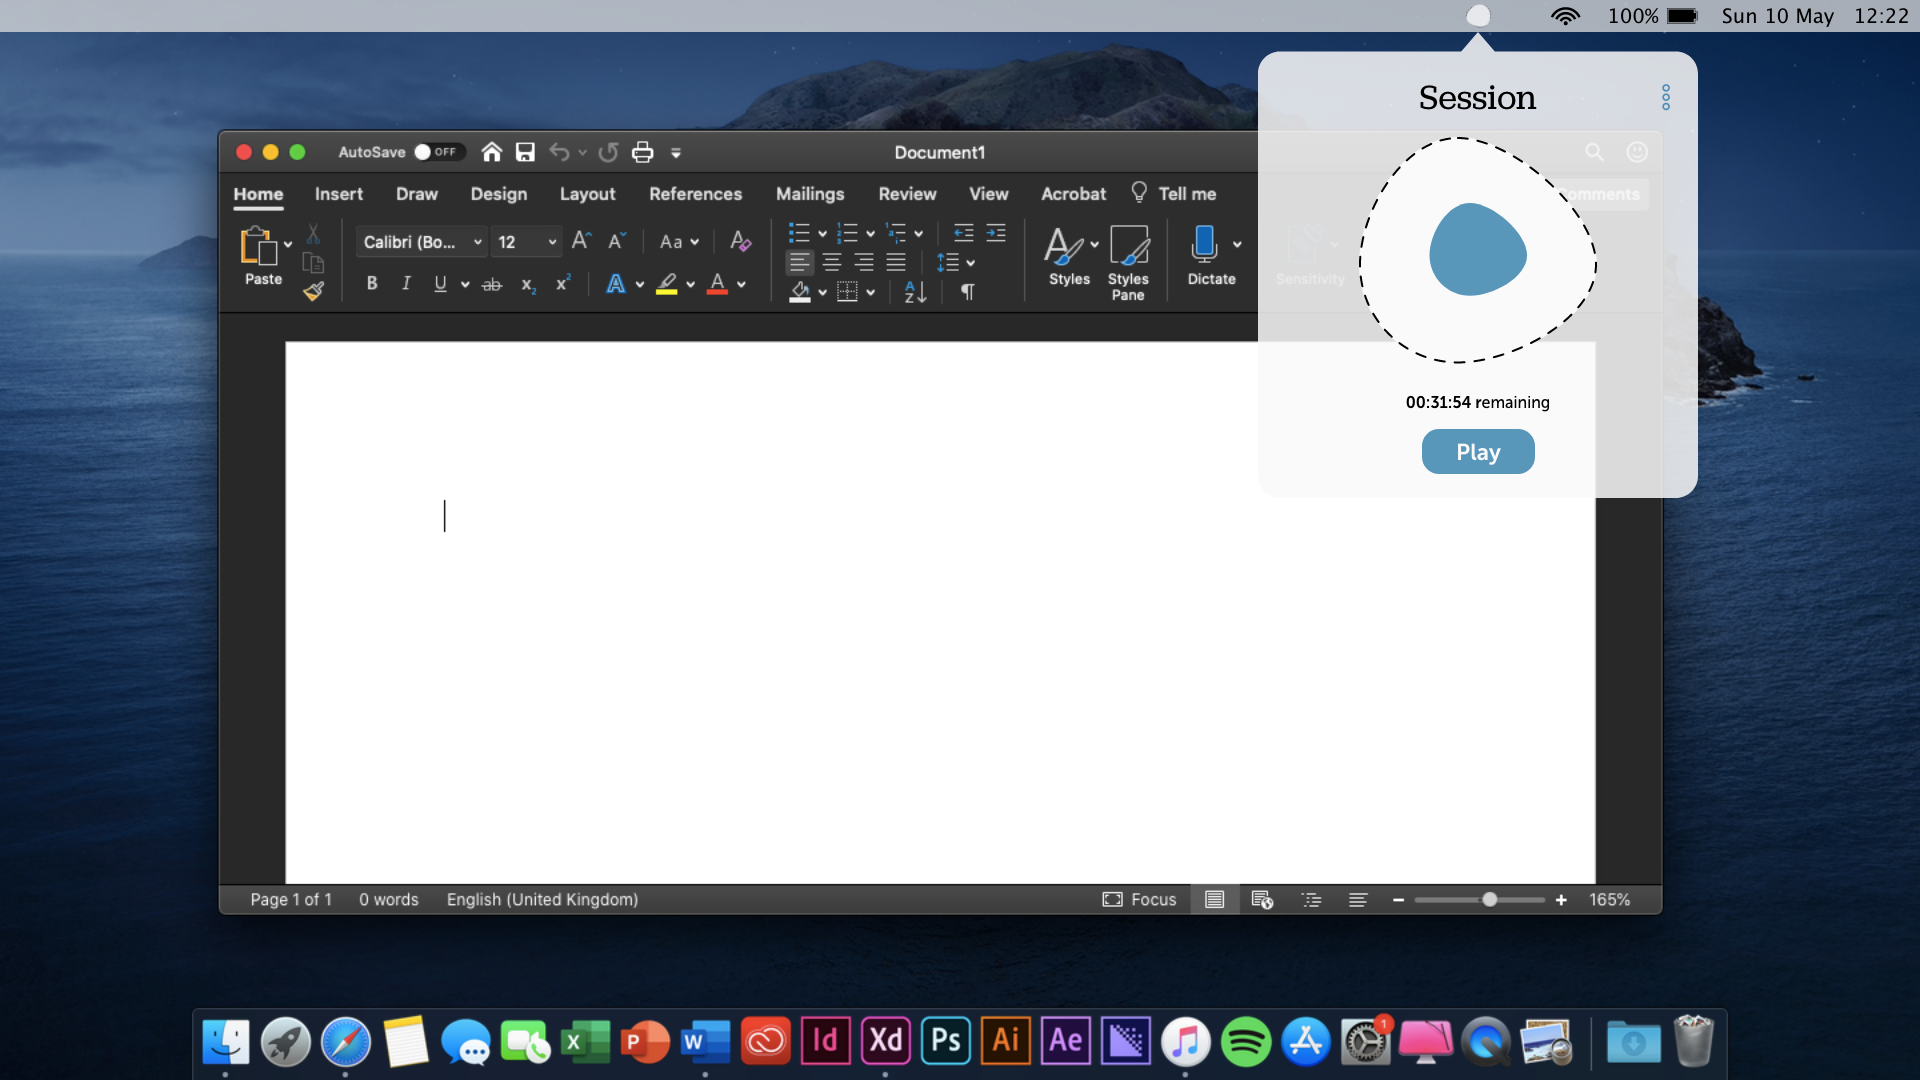Image resolution: width=1920 pixels, height=1080 pixels.
Task: Apply Strikethrough formatting
Action: [x=492, y=284]
